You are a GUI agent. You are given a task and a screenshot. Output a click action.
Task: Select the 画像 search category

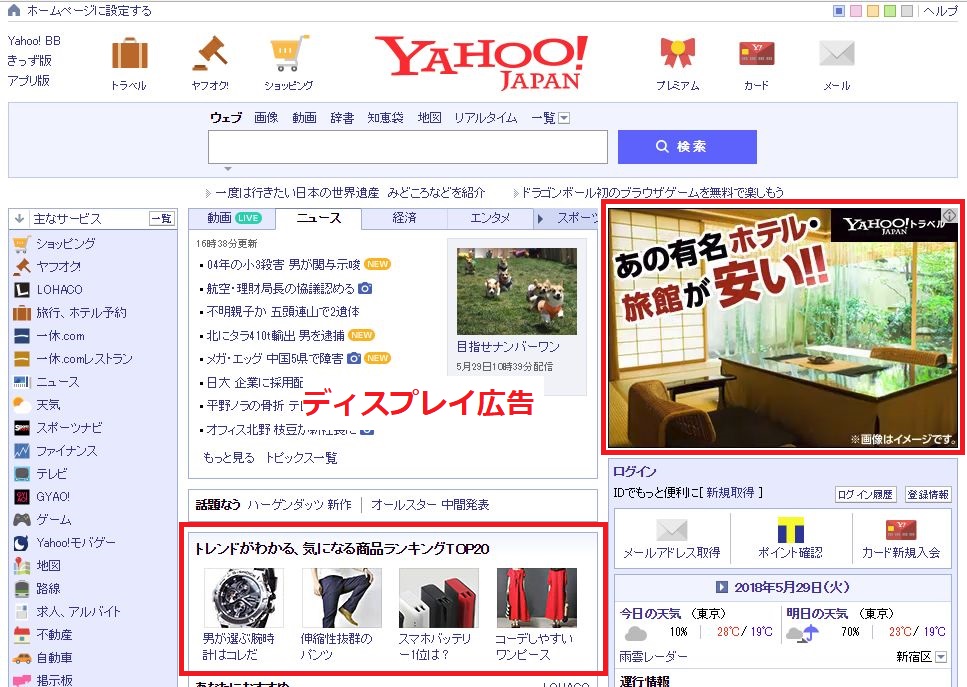(266, 117)
